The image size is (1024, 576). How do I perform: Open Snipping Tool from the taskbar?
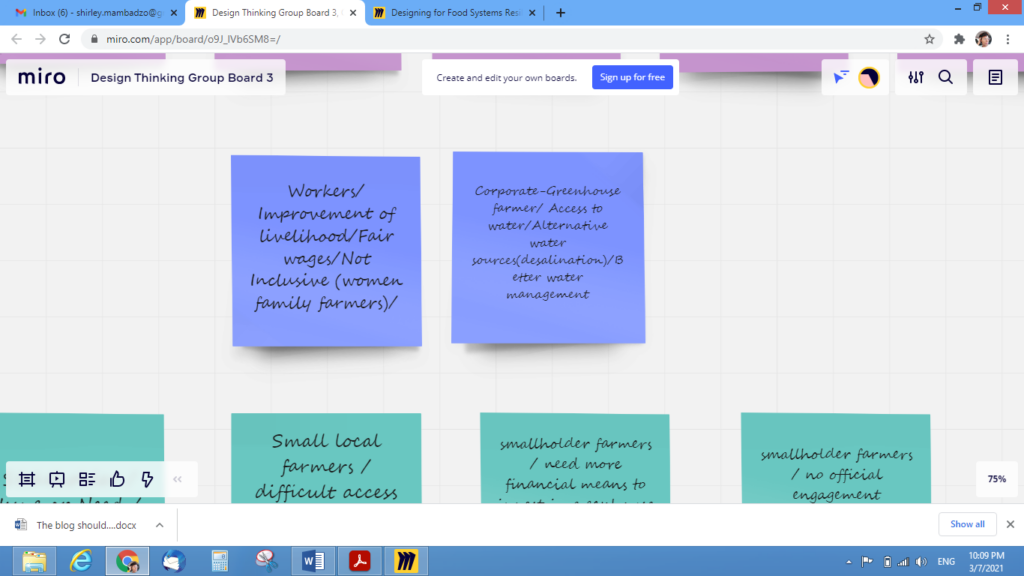point(266,561)
